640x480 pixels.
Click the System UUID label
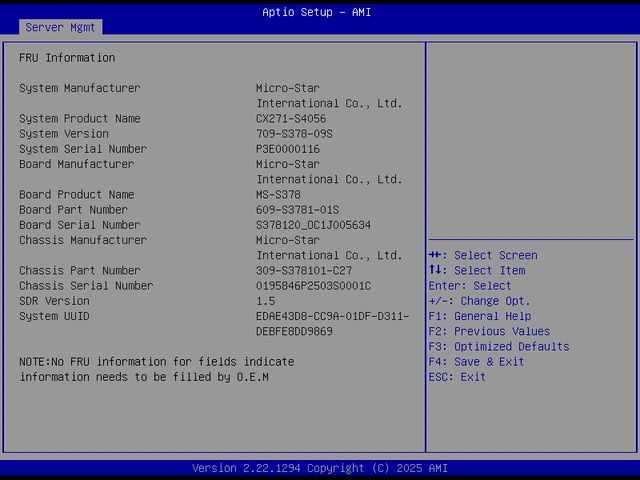(54, 316)
